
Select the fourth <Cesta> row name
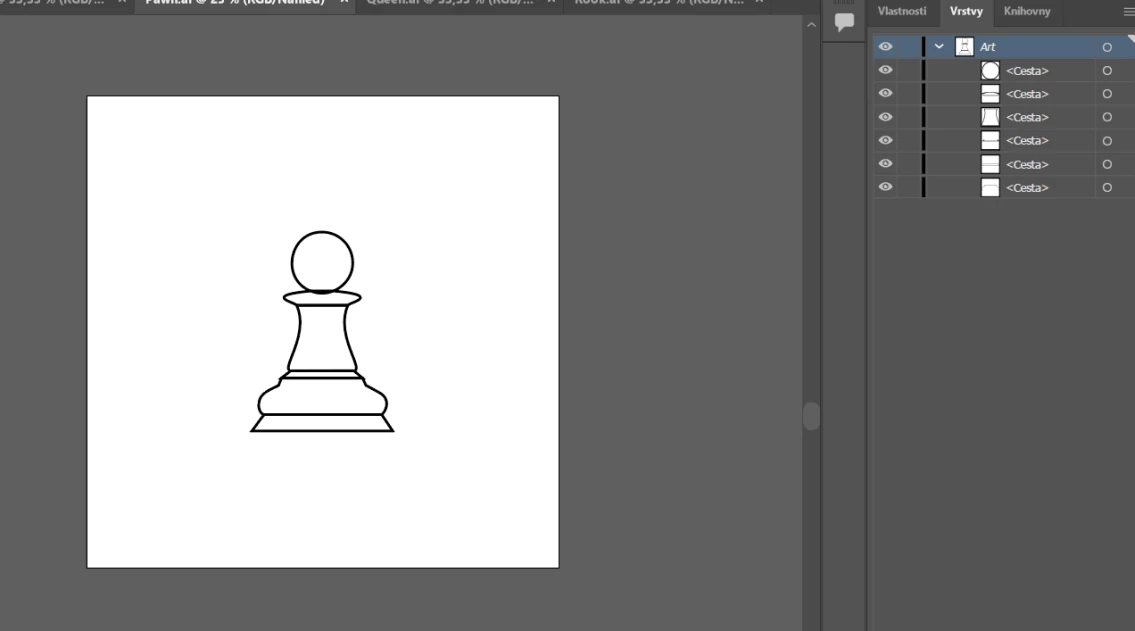(x=1026, y=140)
